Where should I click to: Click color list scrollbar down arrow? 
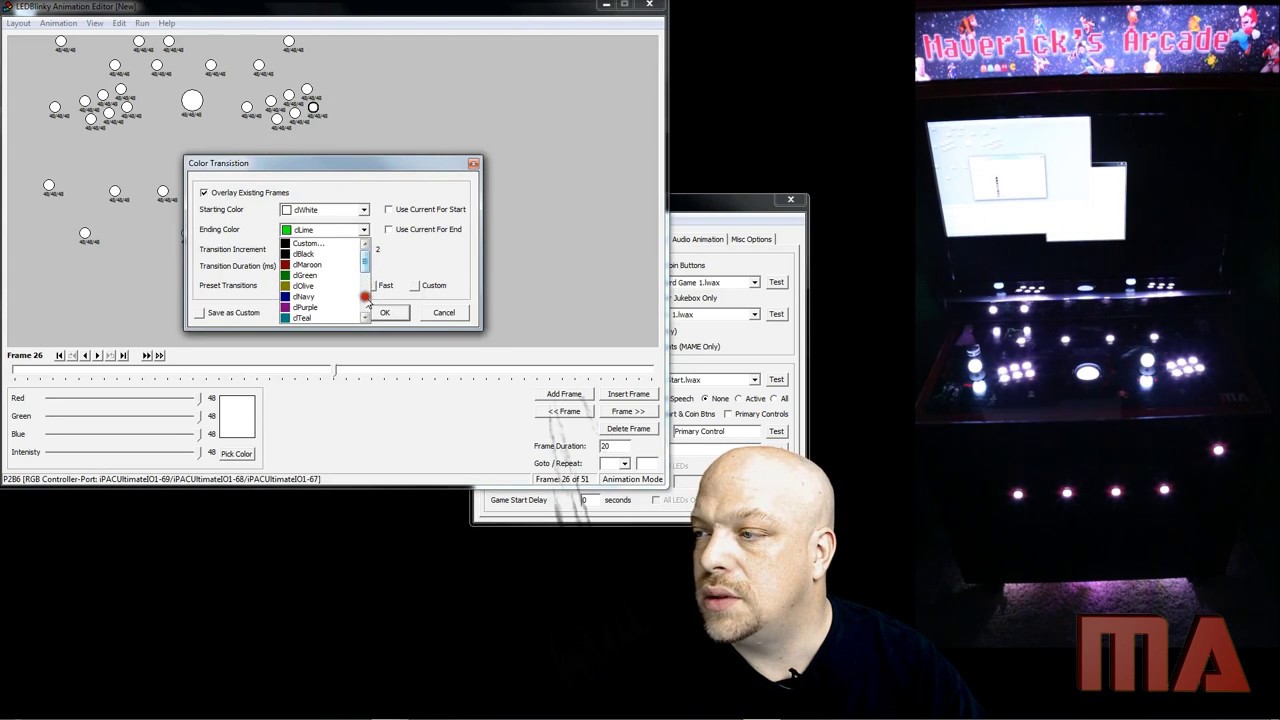coord(364,318)
